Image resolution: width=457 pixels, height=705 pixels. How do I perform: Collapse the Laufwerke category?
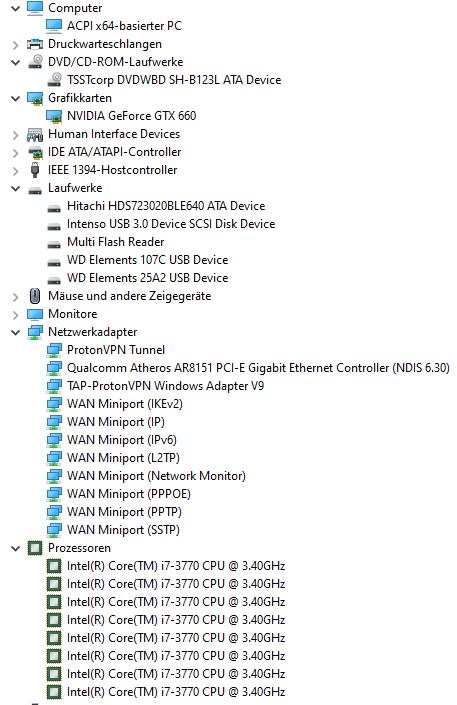pos(16,188)
